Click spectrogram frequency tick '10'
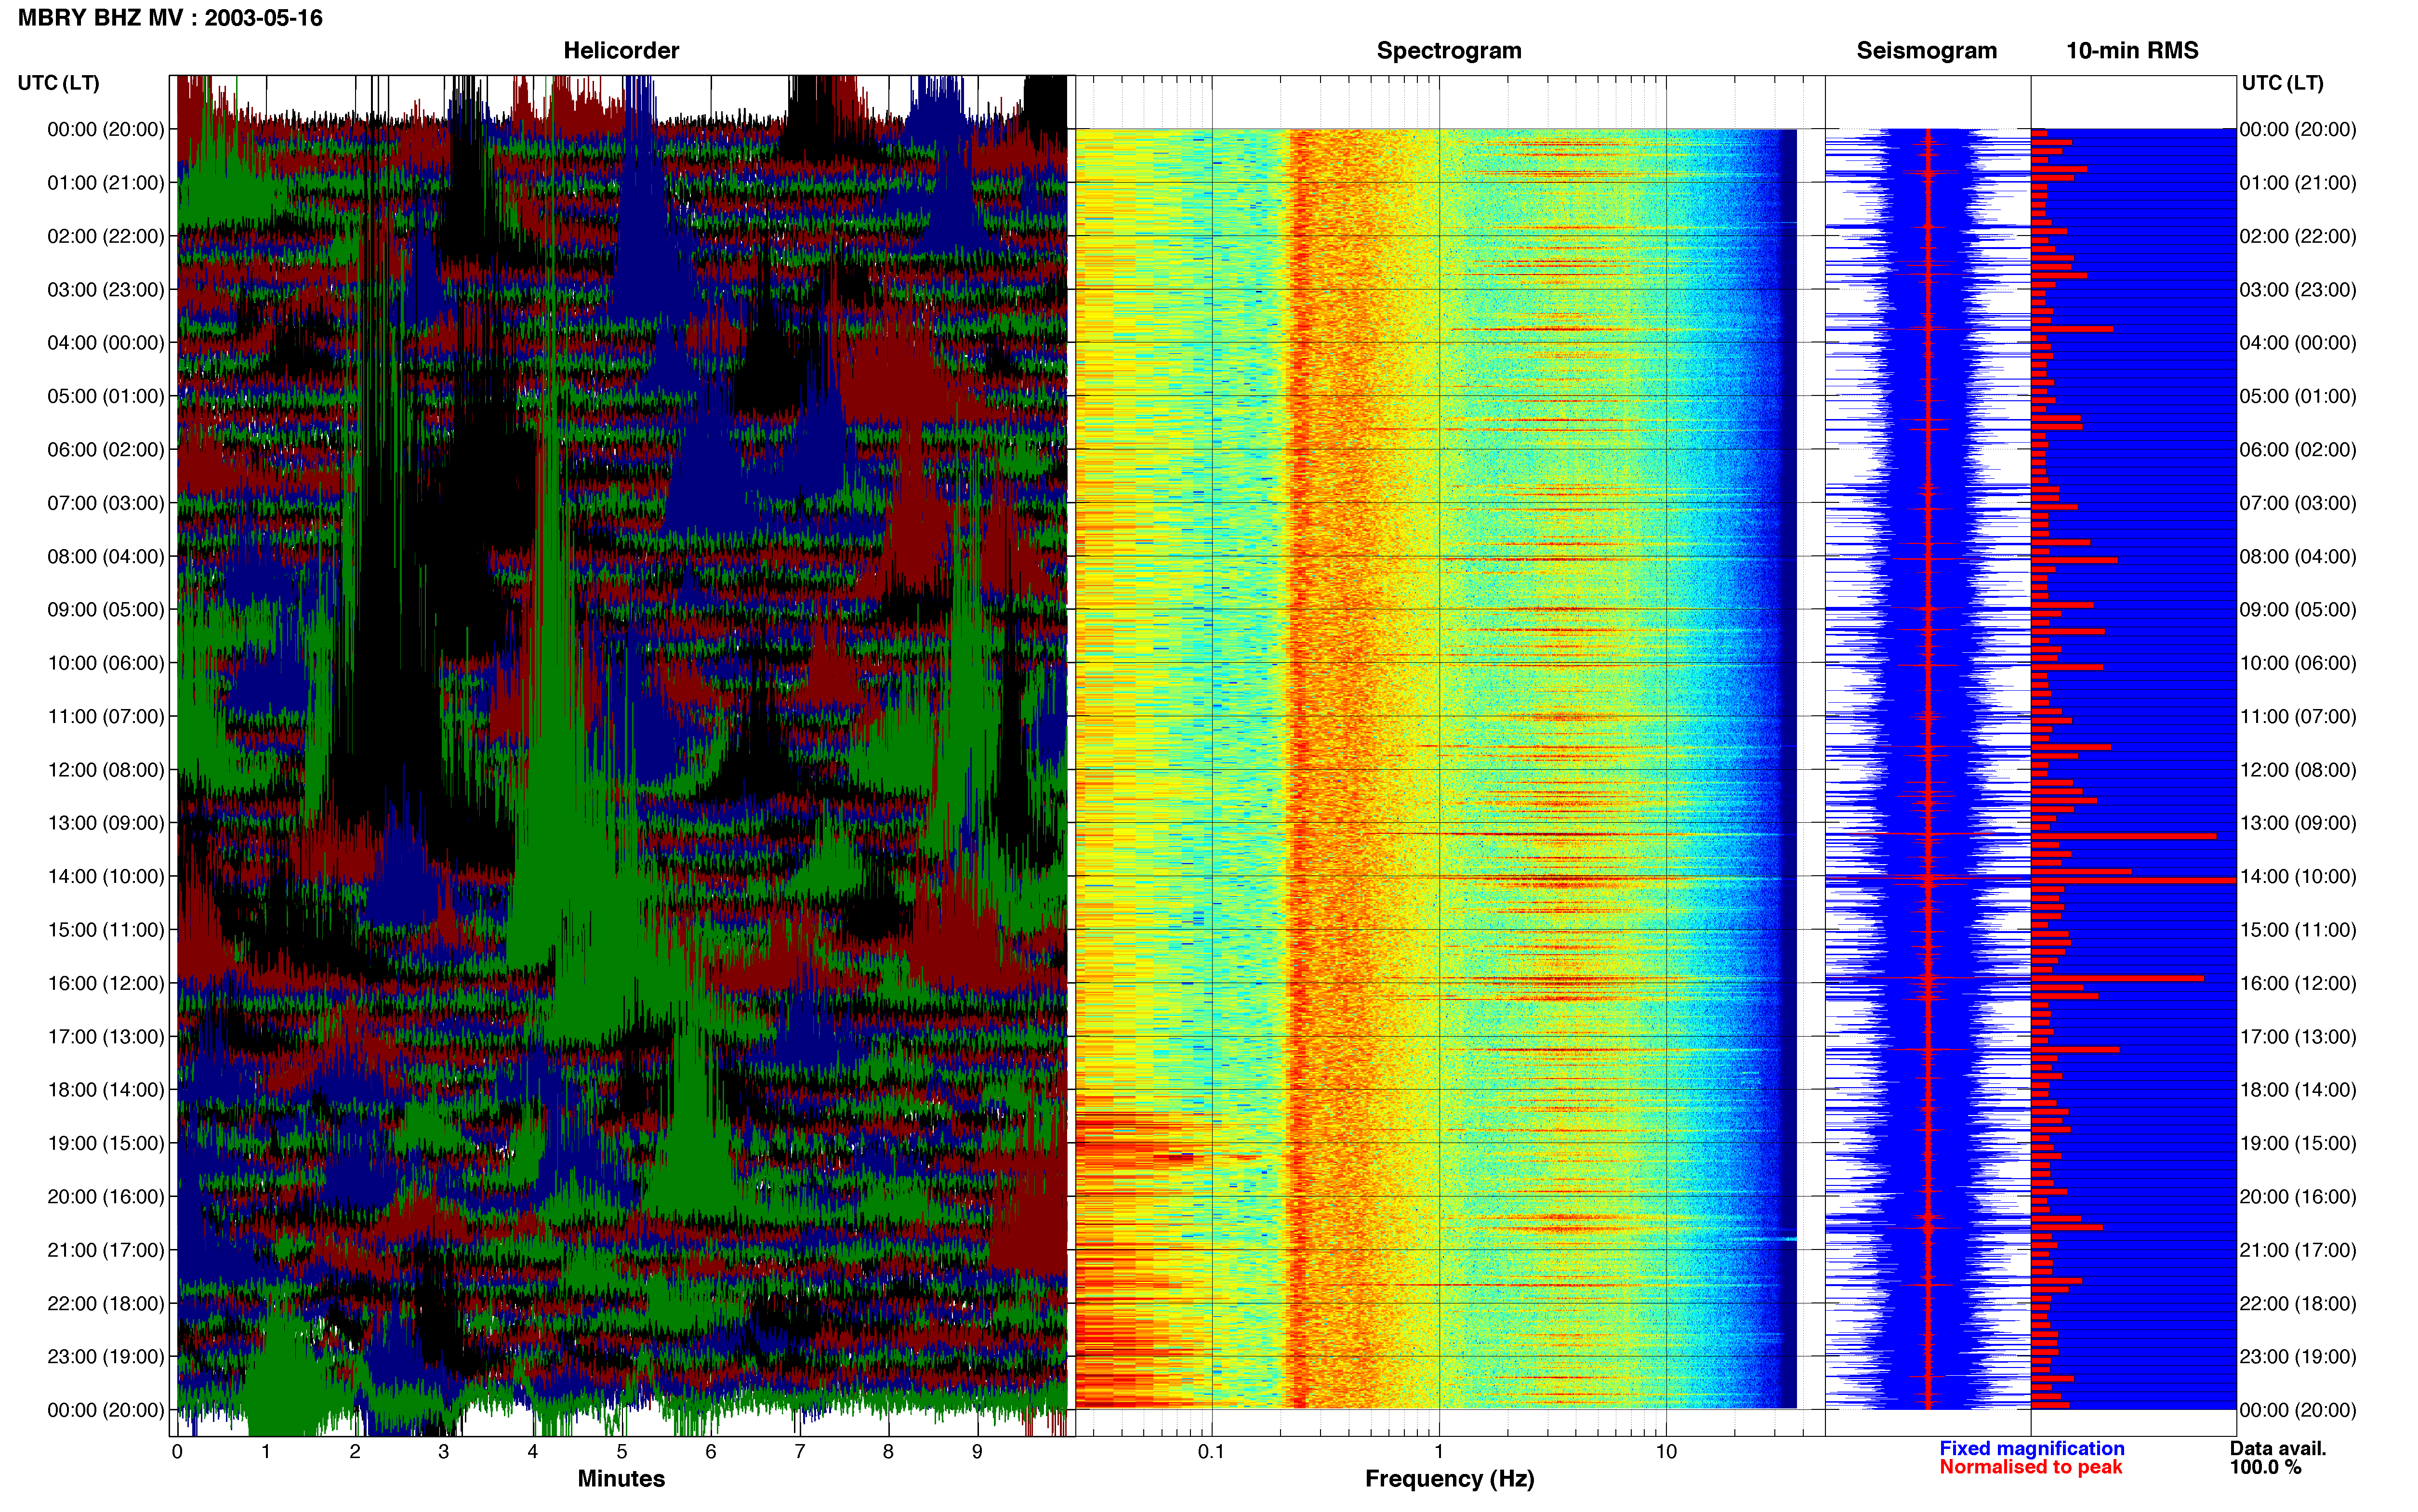 coord(1666,1452)
